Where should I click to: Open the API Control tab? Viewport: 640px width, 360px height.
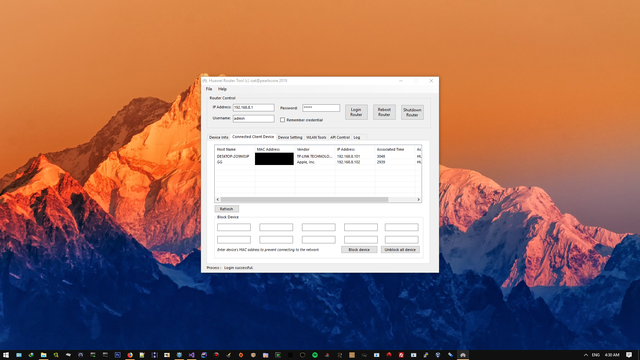coord(340,138)
